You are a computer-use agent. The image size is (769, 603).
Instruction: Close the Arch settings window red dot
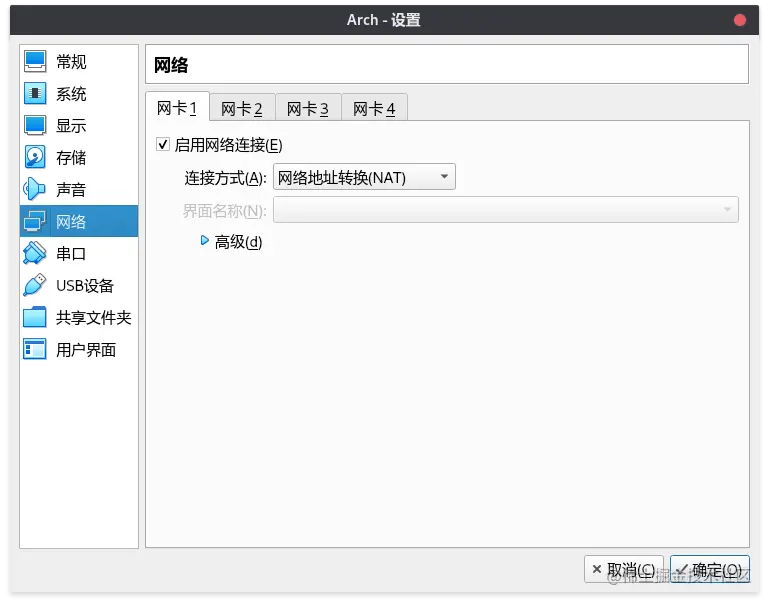tap(740, 20)
